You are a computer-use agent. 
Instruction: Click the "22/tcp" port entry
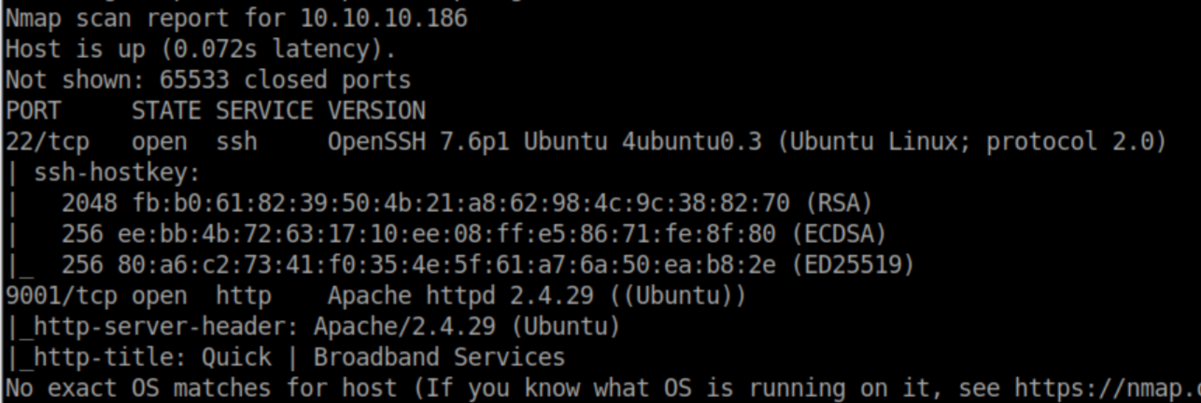click(x=46, y=141)
